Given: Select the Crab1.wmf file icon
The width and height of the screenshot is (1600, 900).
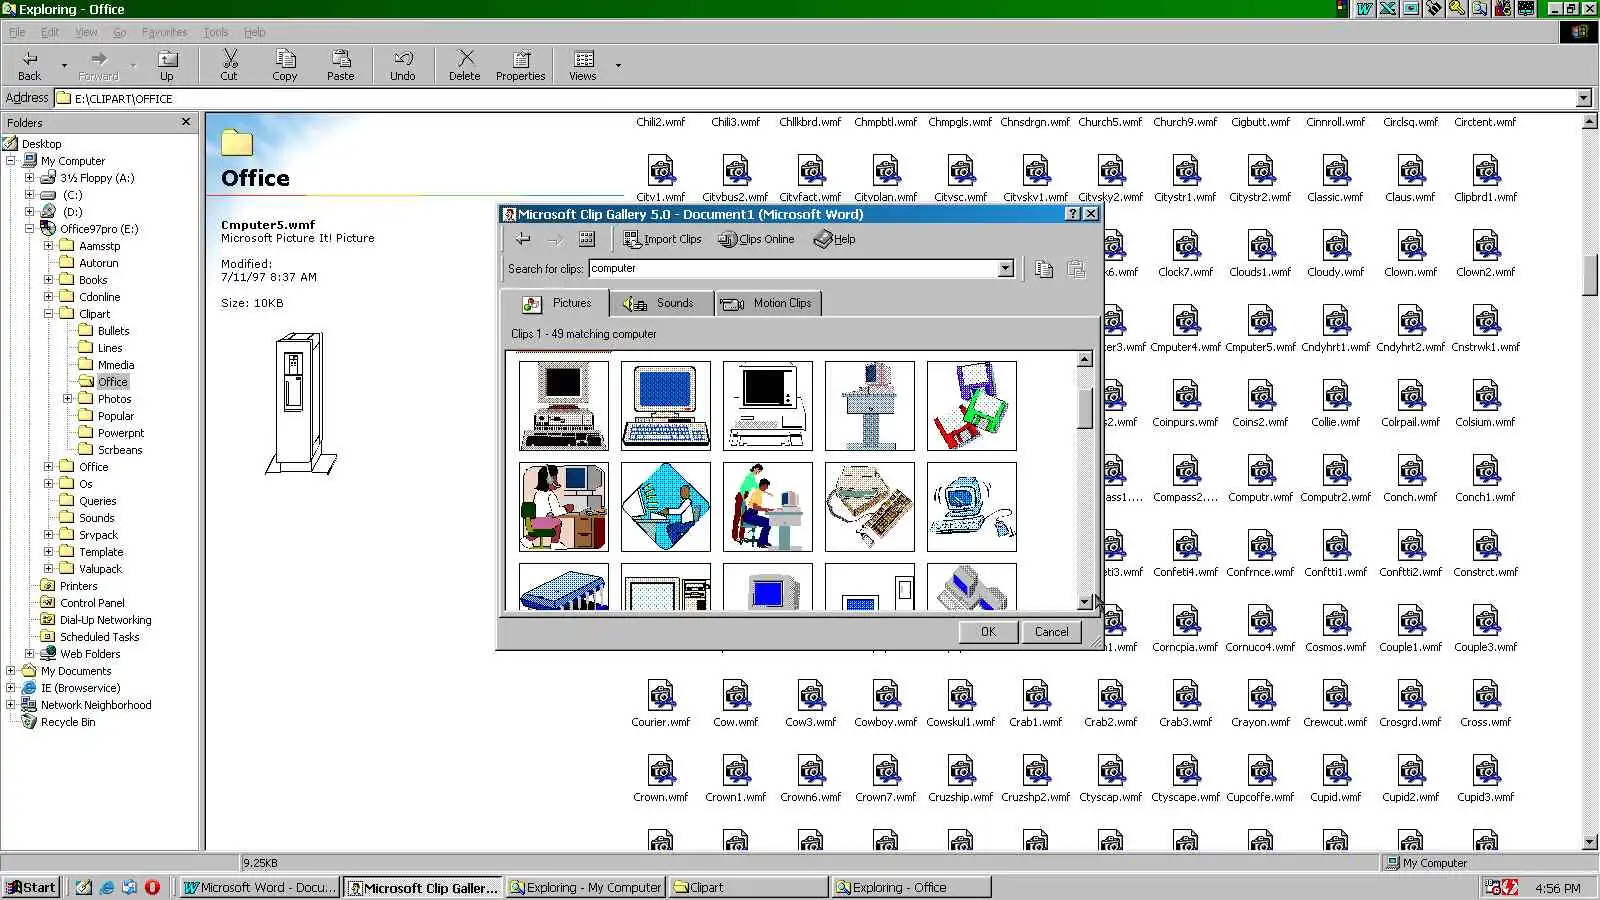Looking at the screenshot, I should (x=1036, y=696).
